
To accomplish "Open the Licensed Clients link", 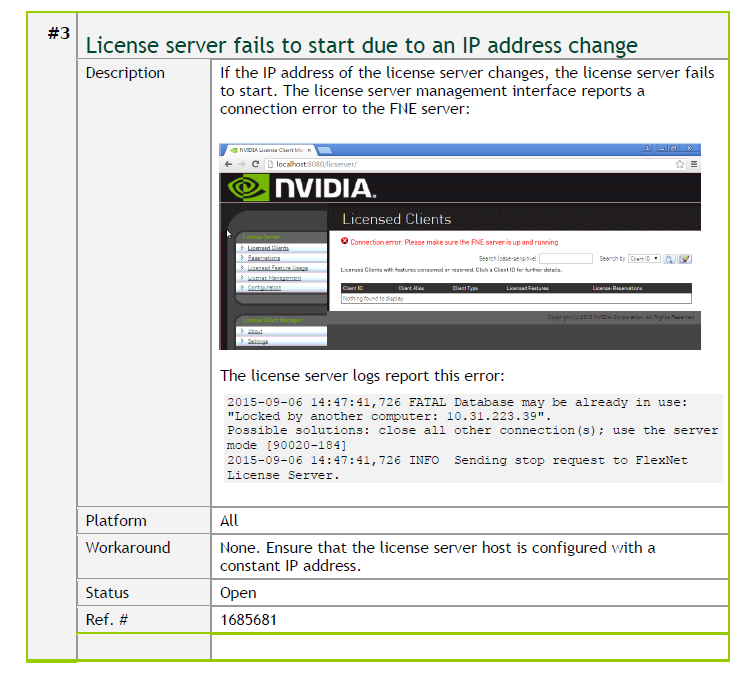I will (x=268, y=248).
